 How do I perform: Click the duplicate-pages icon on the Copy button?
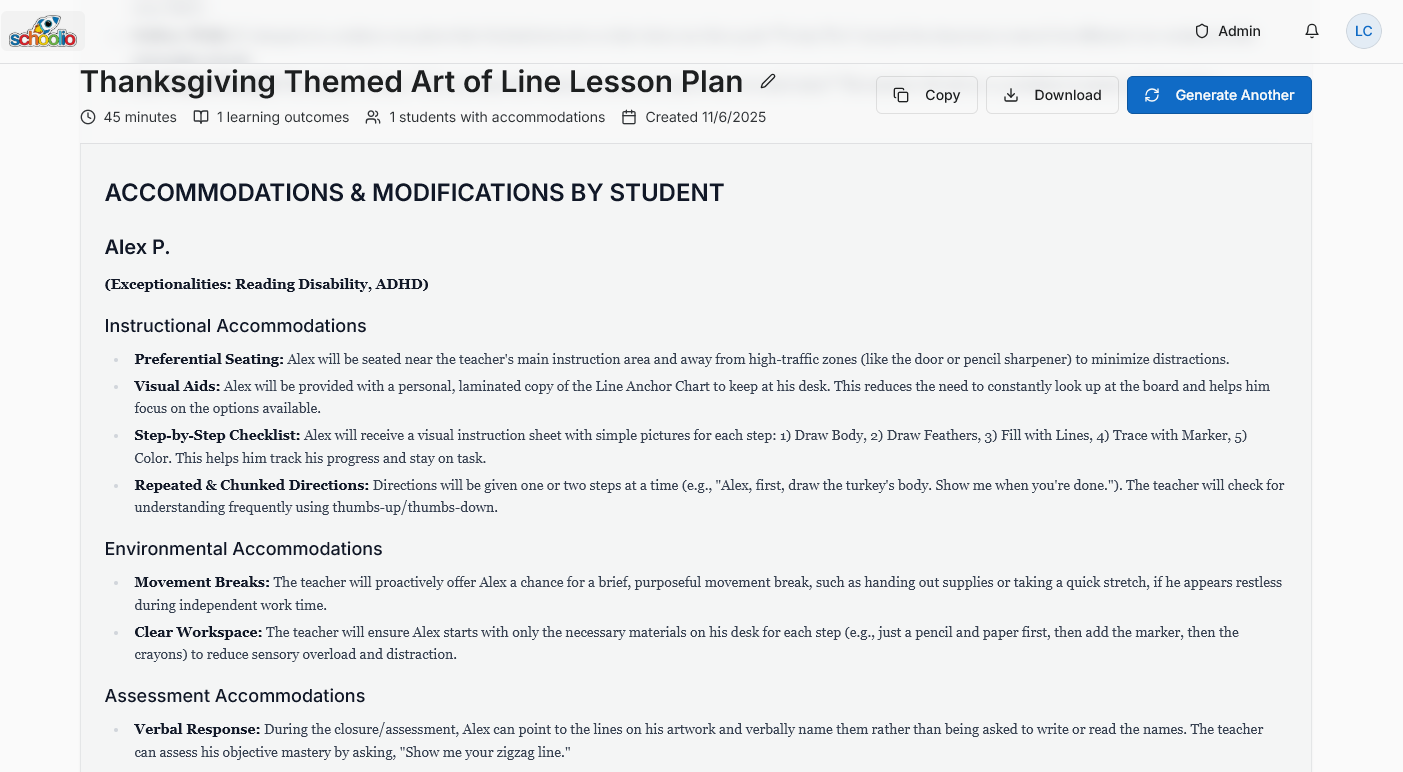coord(903,94)
